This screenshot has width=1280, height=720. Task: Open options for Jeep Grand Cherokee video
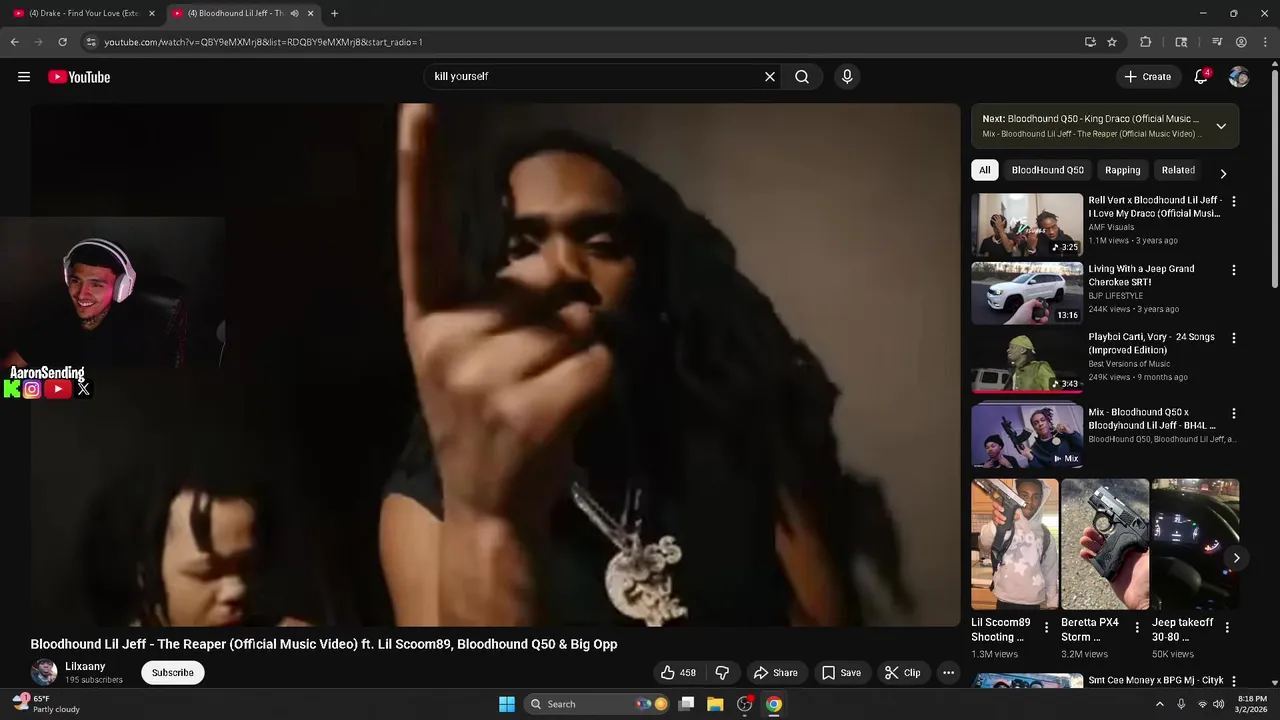1233,271
